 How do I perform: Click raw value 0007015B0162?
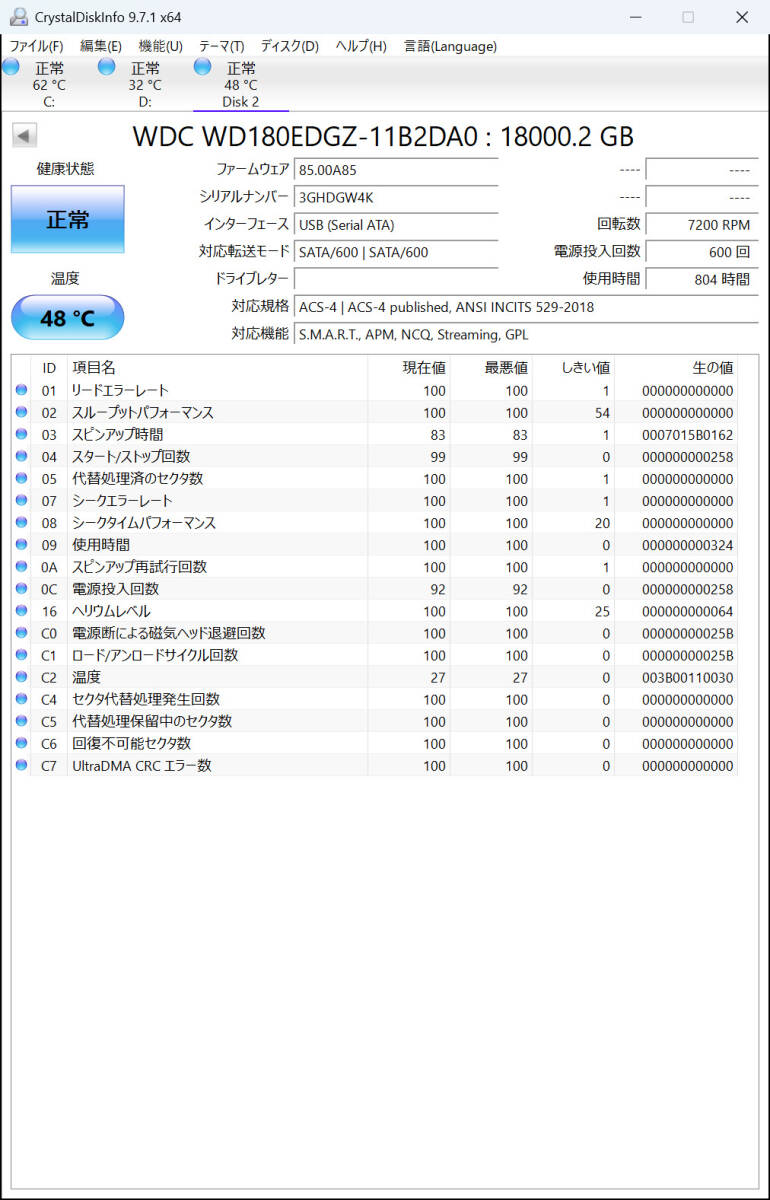click(x=688, y=435)
